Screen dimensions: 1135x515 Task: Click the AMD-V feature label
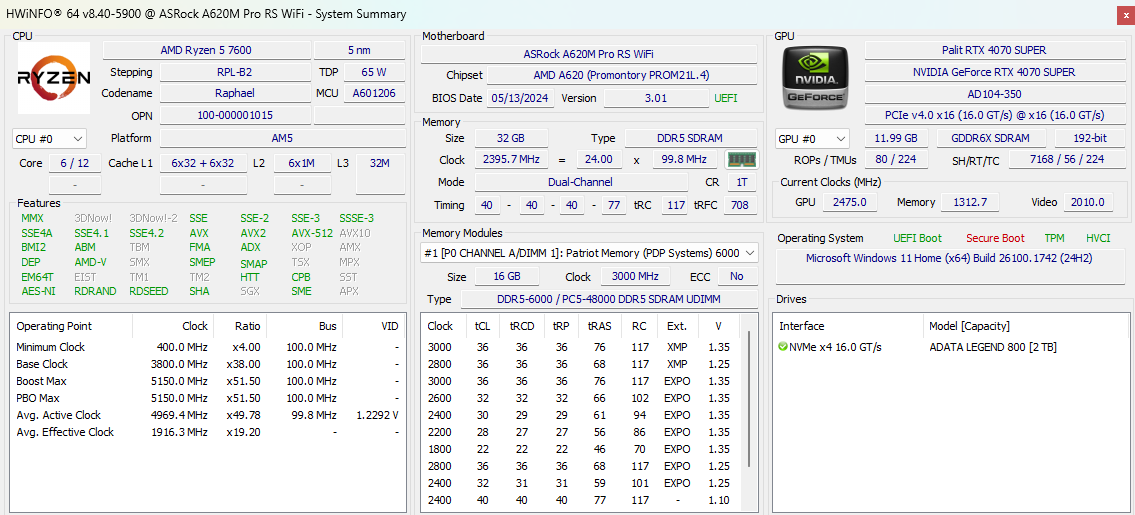point(90,262)
